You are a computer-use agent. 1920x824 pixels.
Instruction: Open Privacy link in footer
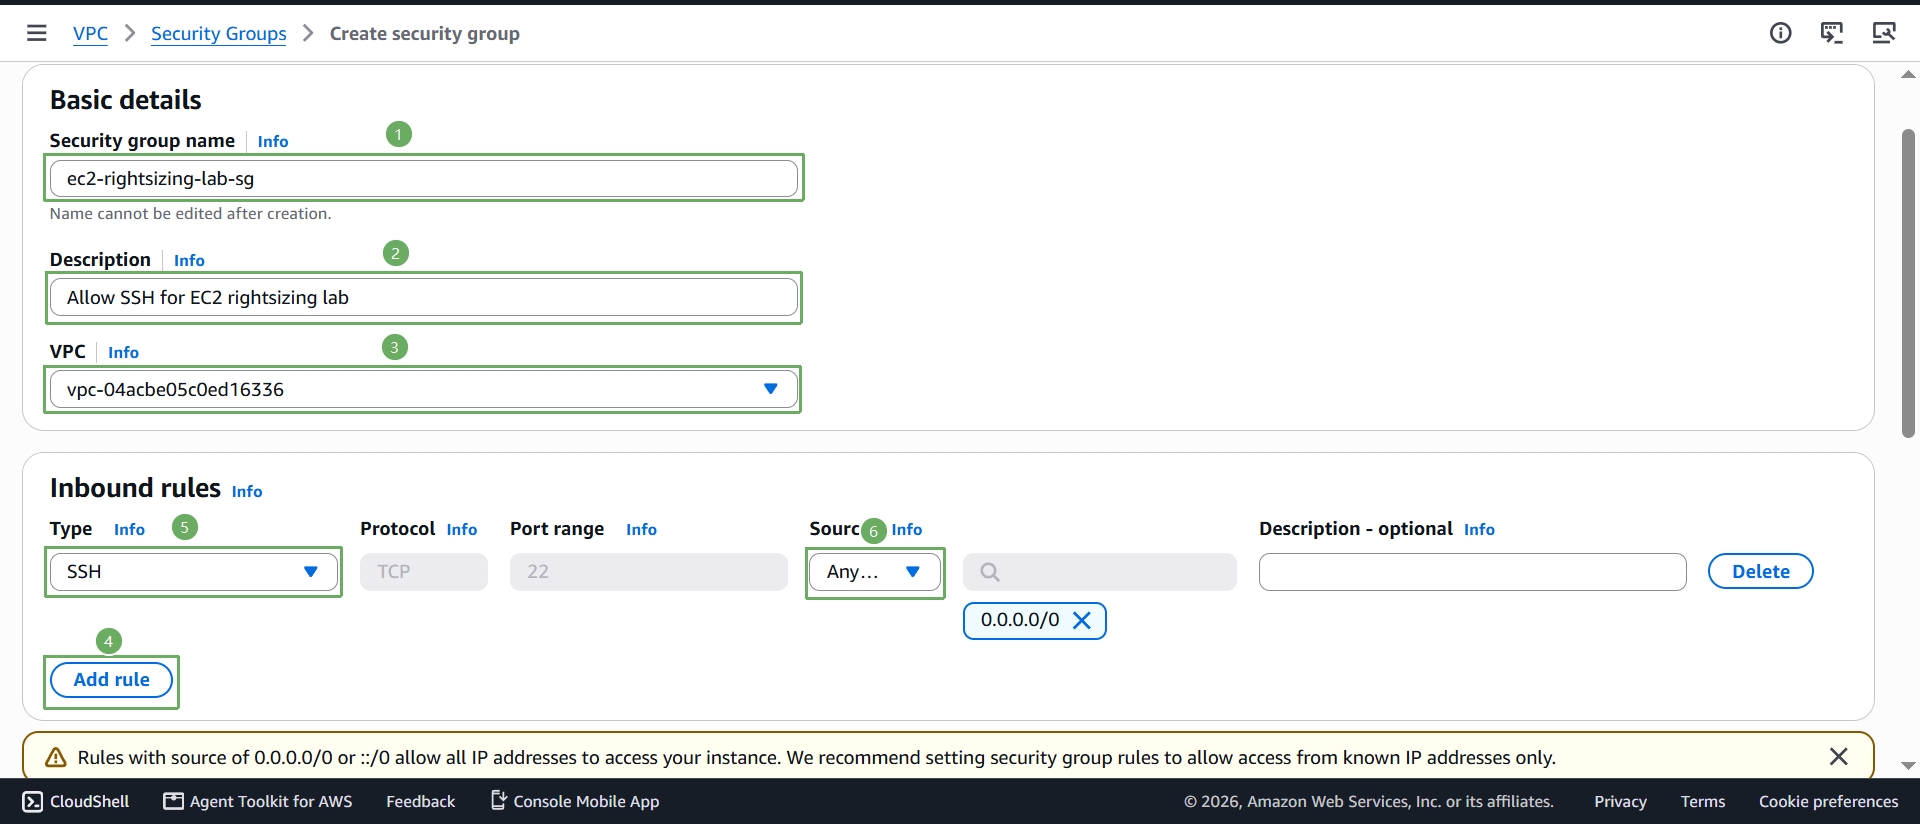1620,801
